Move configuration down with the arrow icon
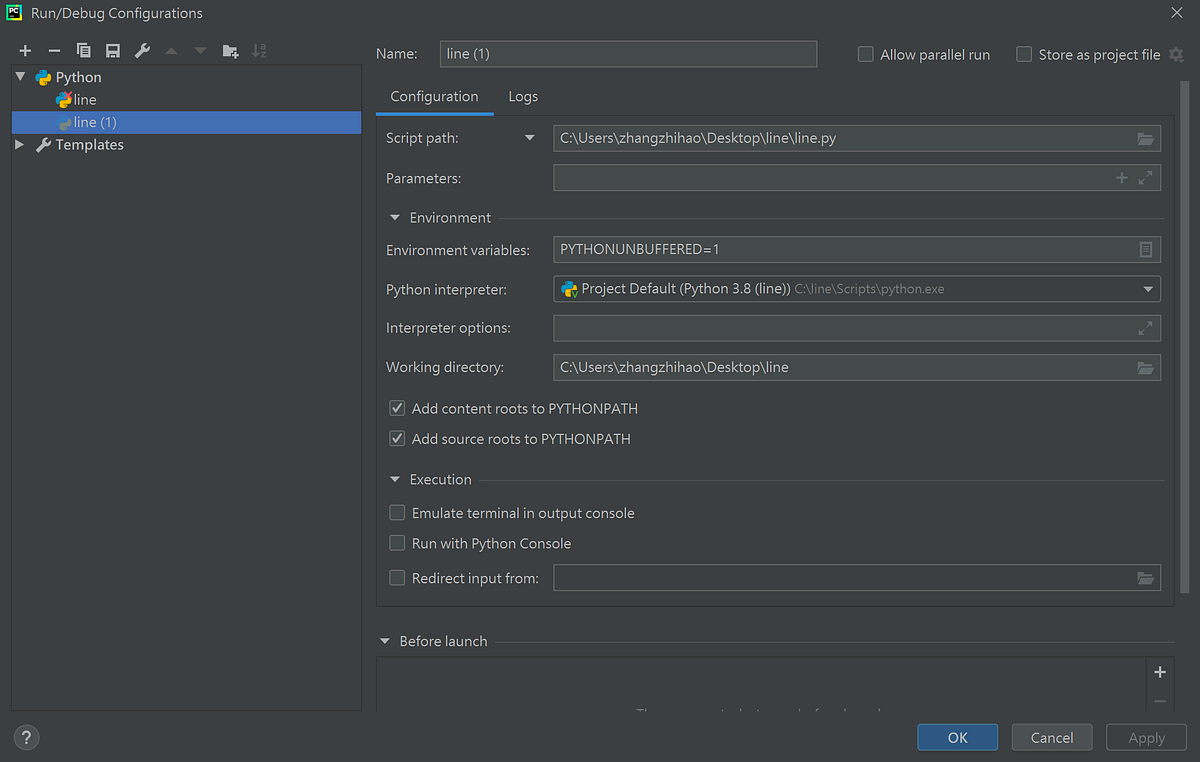Viewport: 1200px width, 762px height. click(200, 51)
